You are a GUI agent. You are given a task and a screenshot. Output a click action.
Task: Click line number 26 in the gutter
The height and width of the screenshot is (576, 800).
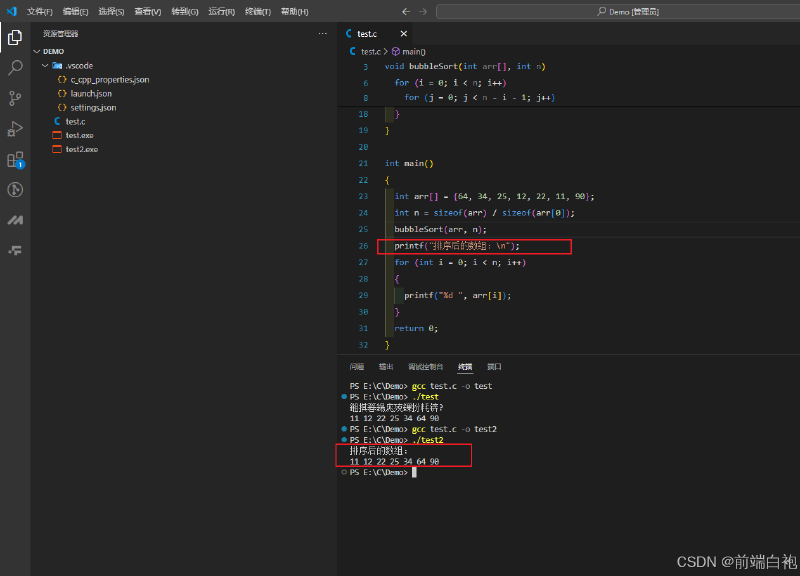[363, 246]
